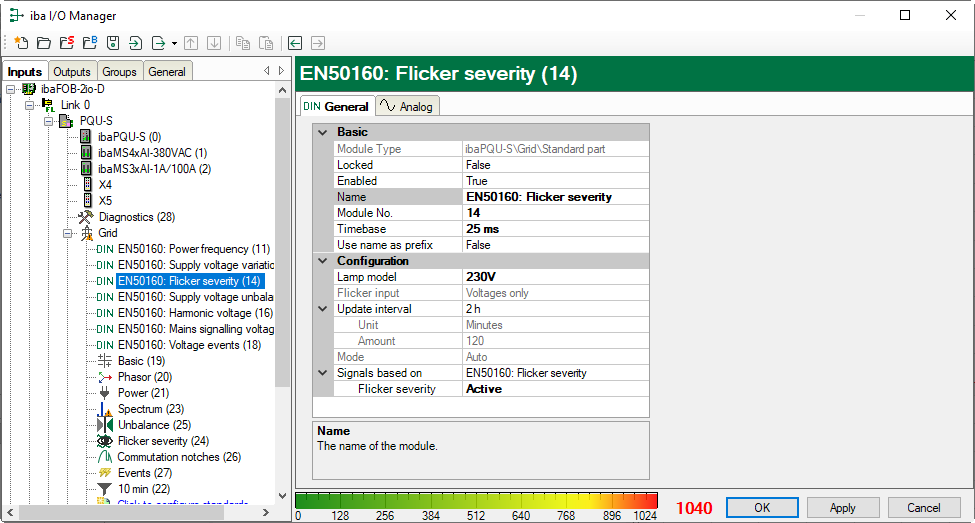Toggle the Enabled property value True

555,181
